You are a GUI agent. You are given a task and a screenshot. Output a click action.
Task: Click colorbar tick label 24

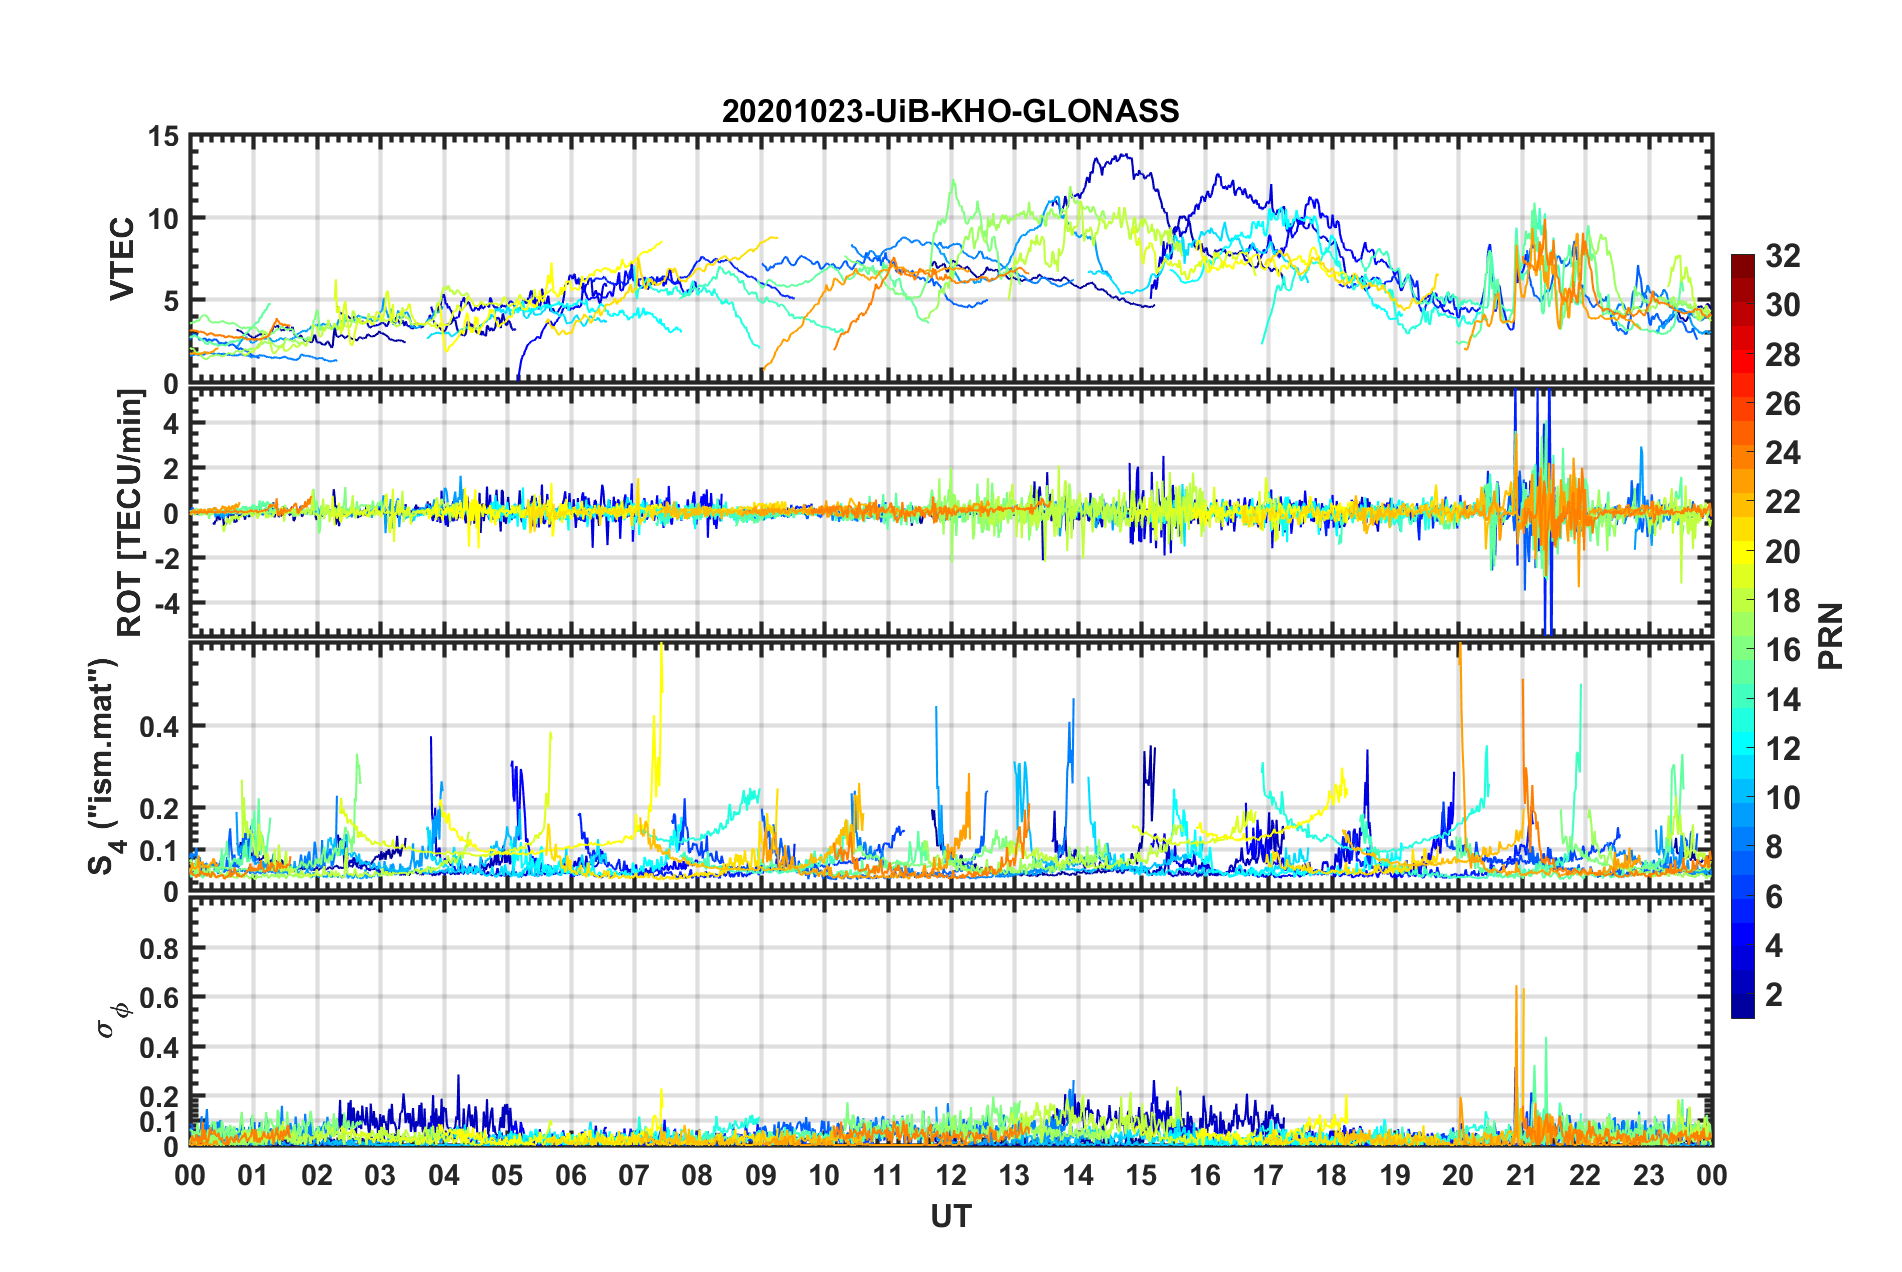coord(1782,453)
